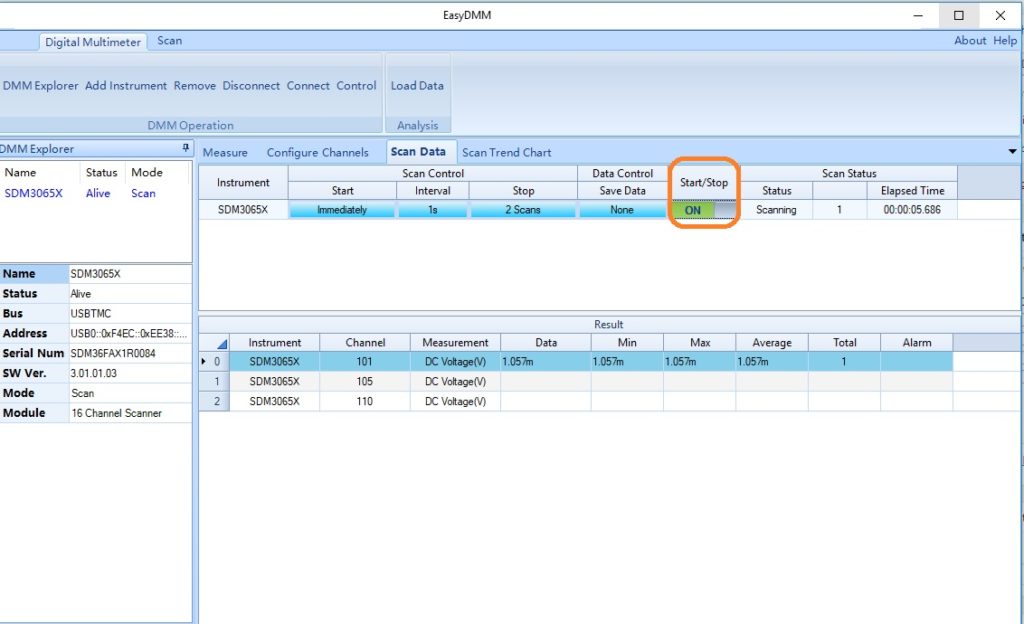Pin the DMM Explorer panel
Image resolution: width=1024 pixels, height=624 pixels.
click(185, 149)
